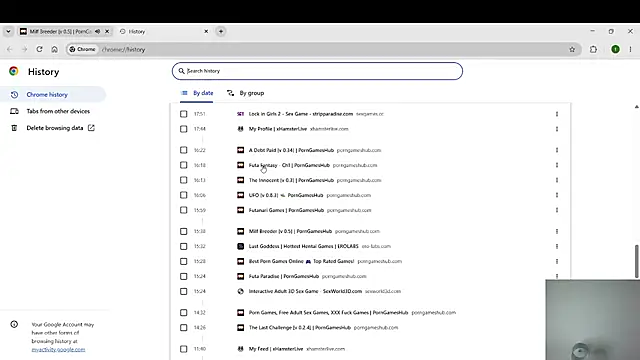Click the favicon of the 14:26 entry
The width and height of the screenshot is (640, 360).
point(240,327)
